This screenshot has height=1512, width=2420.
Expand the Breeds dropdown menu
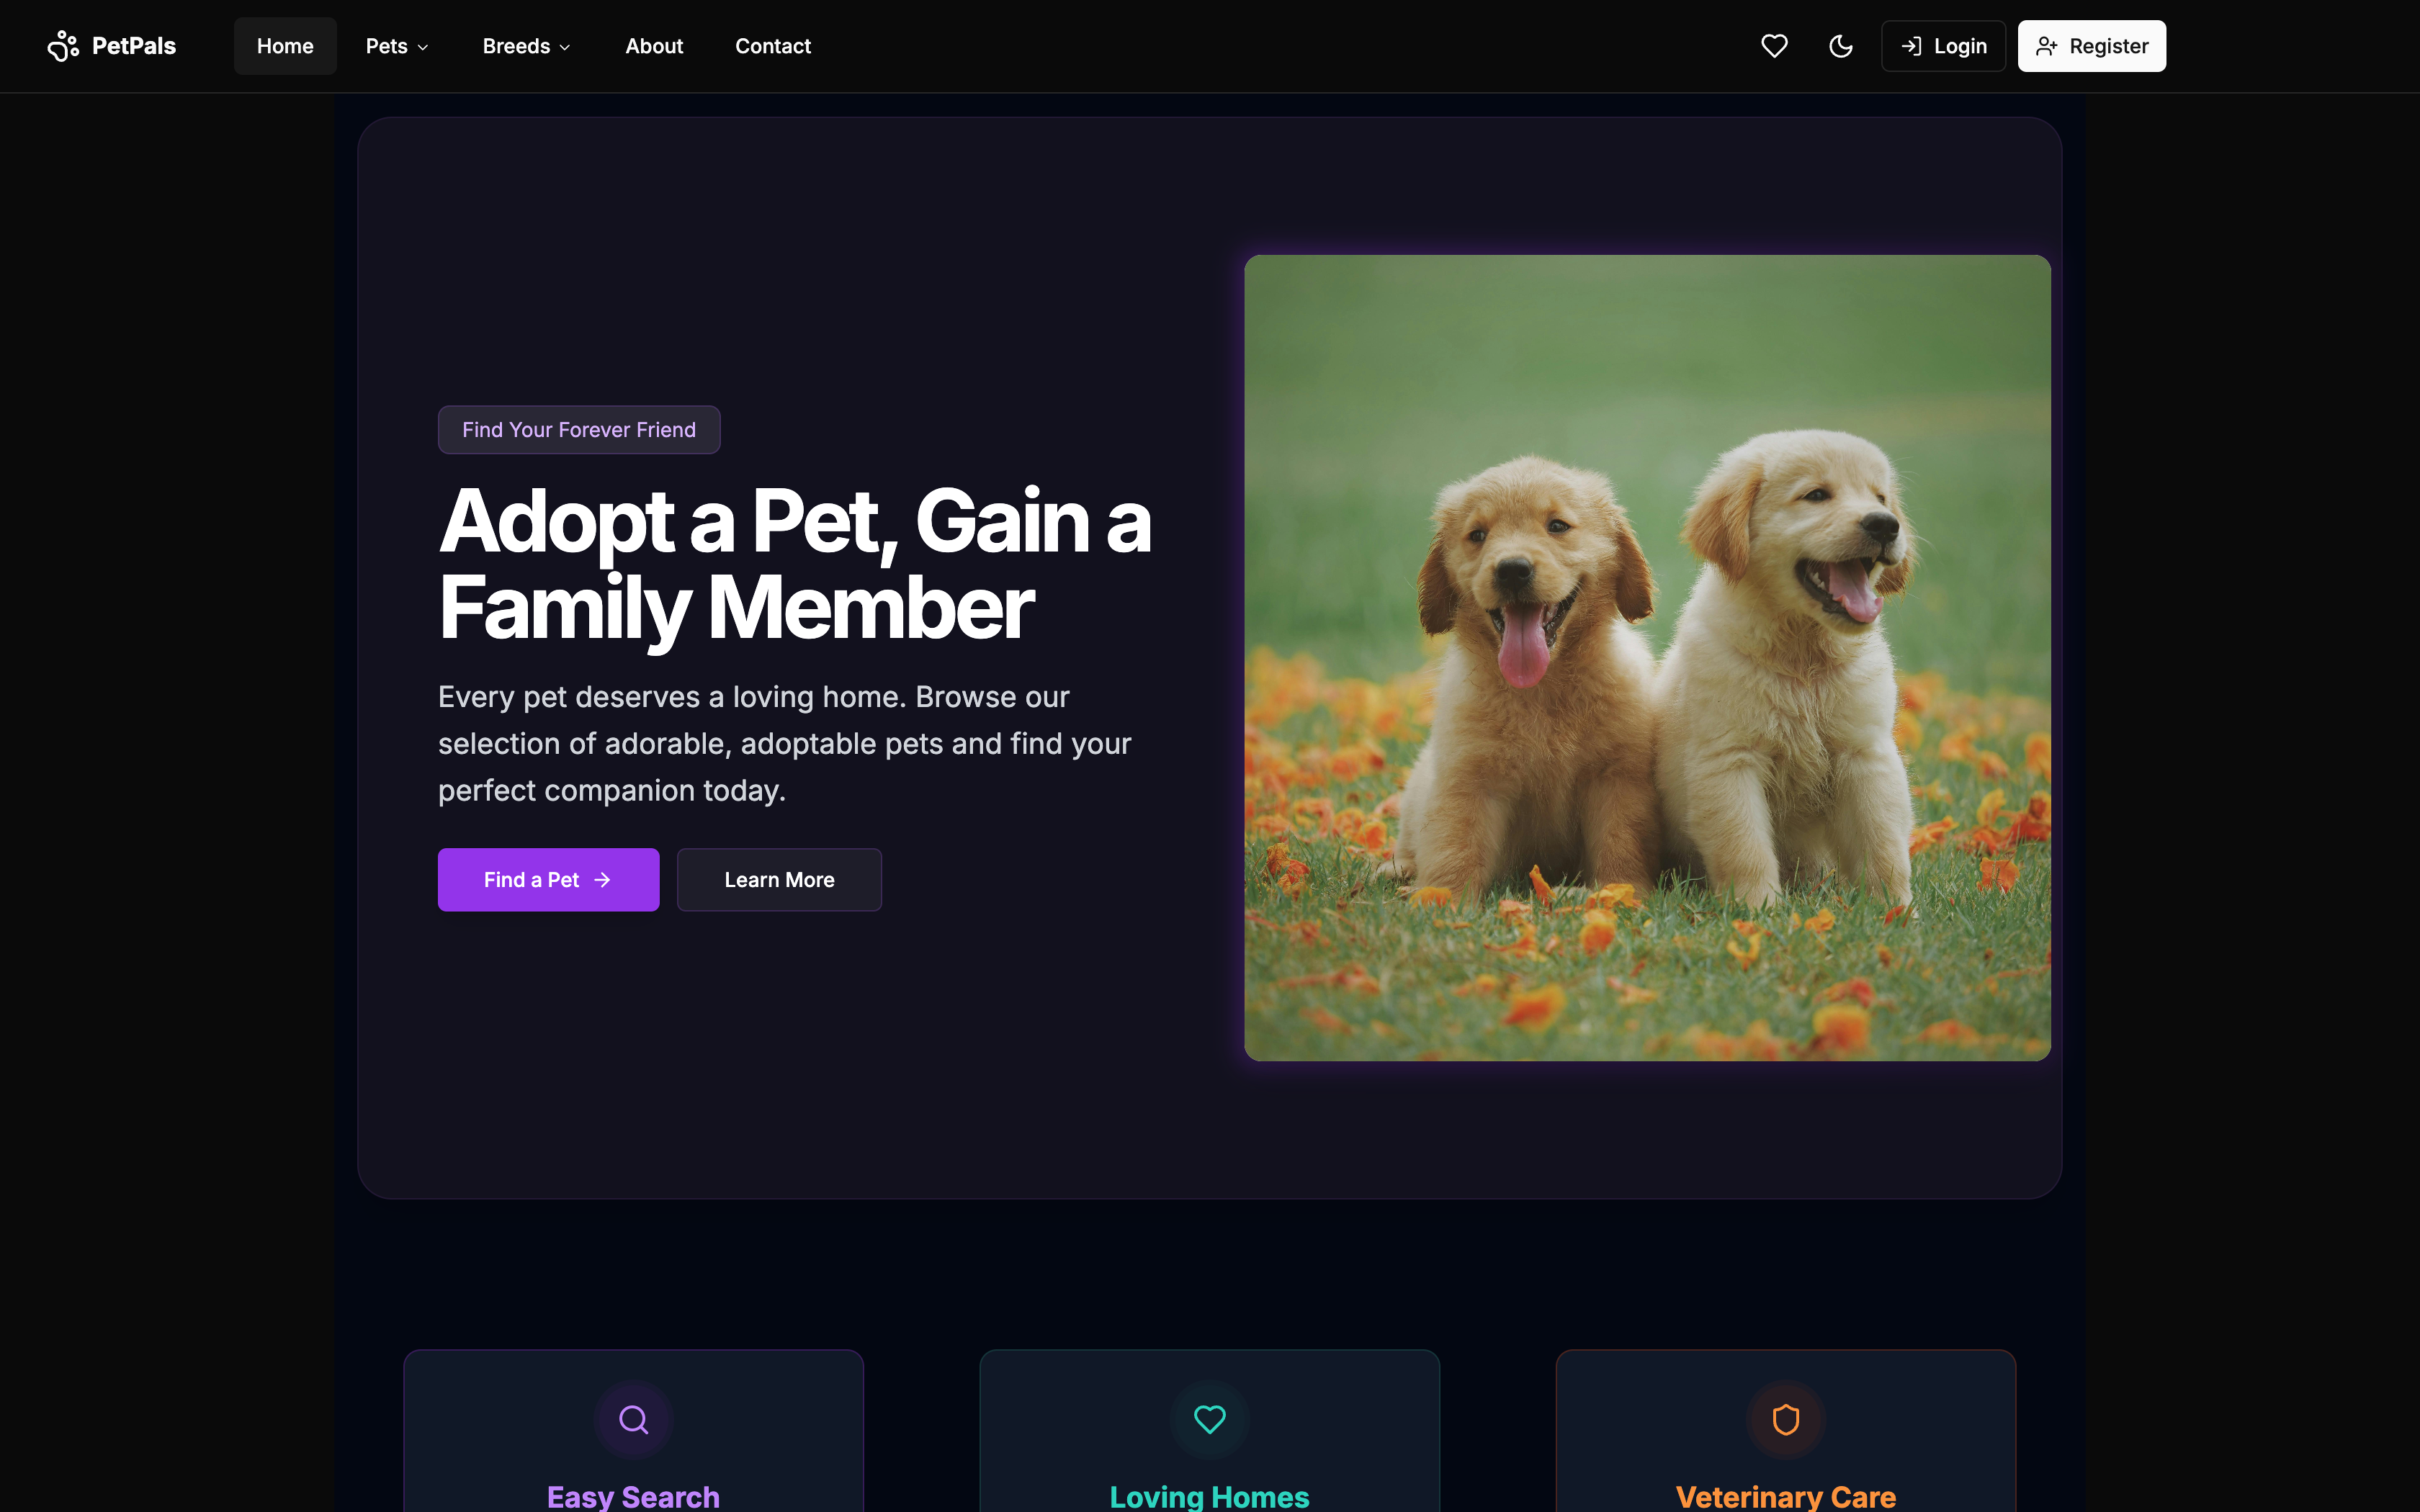pyautogui.click(x=526, y=46)
